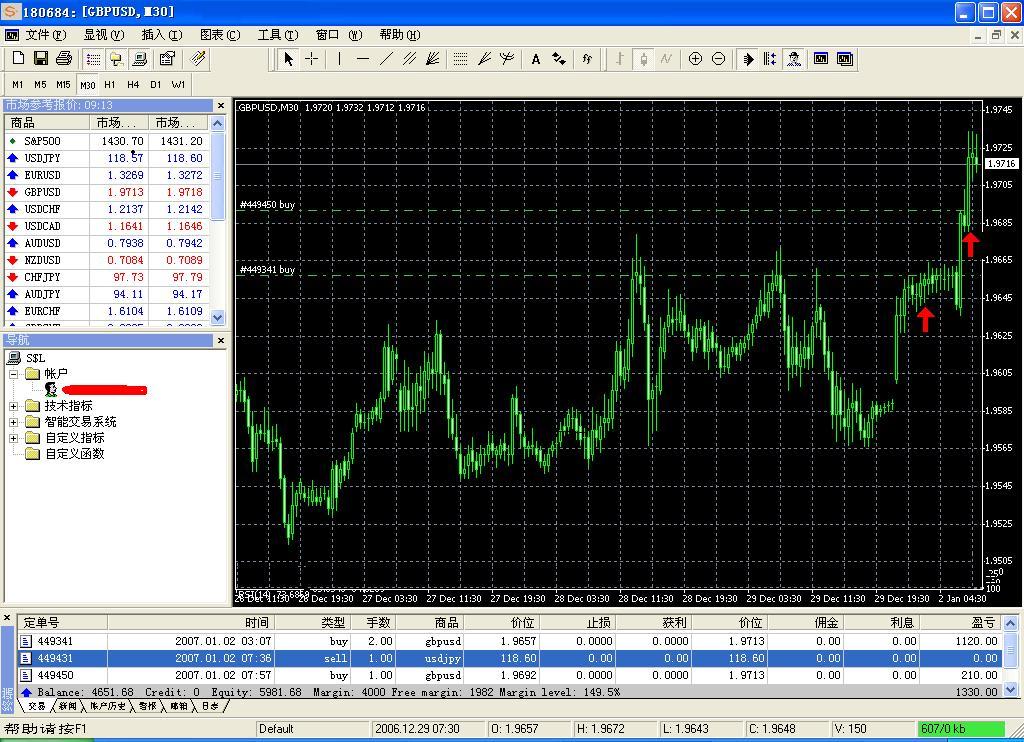
Task: Select the vertical line drawing tool
Action: 340,59
